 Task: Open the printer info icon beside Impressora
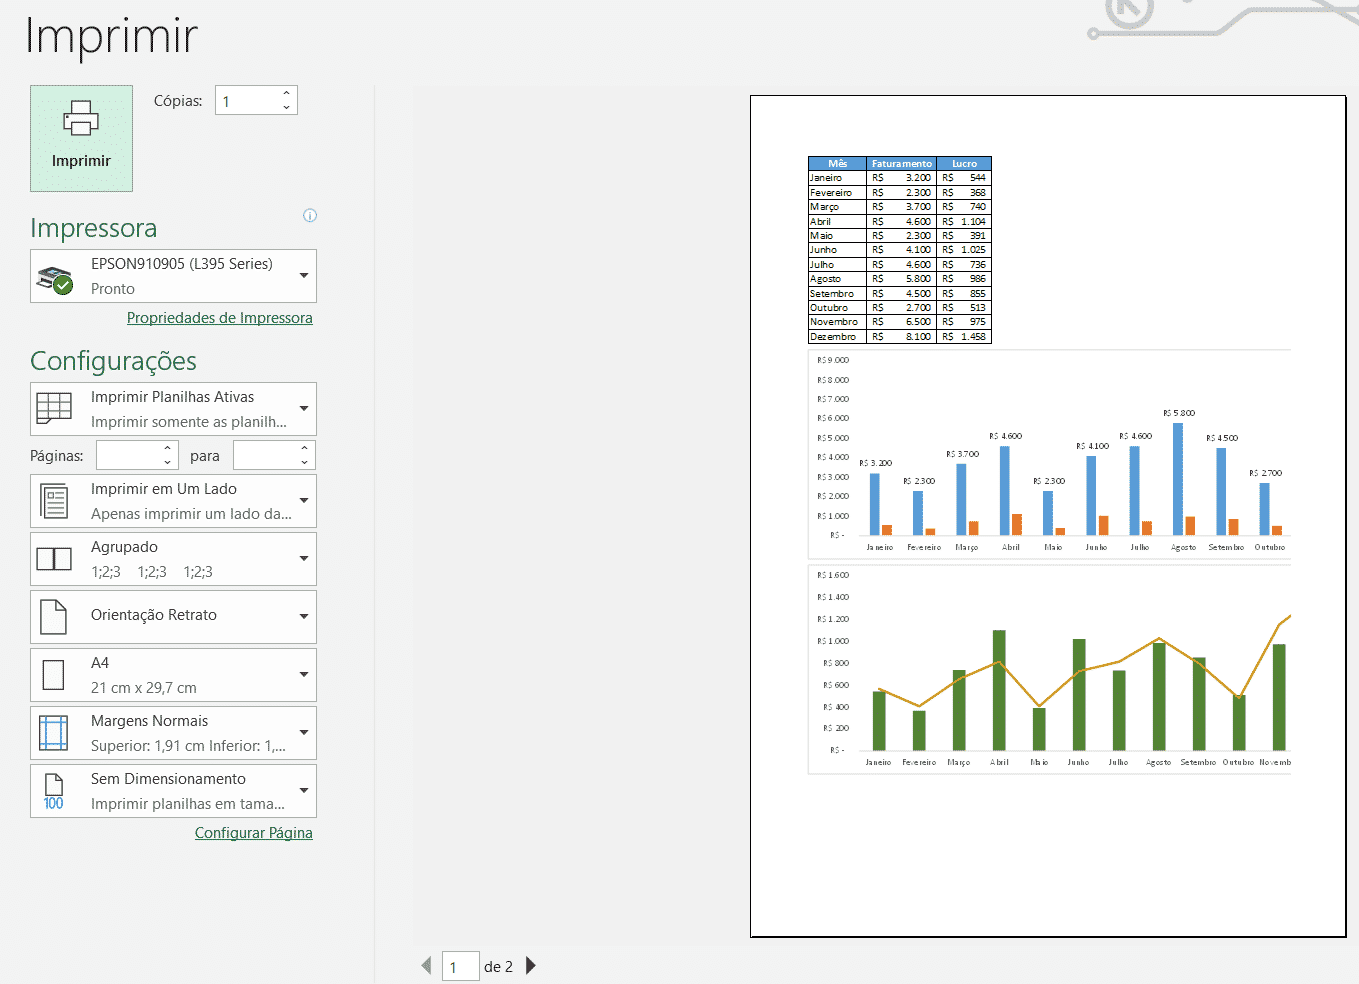click(310, 216)
